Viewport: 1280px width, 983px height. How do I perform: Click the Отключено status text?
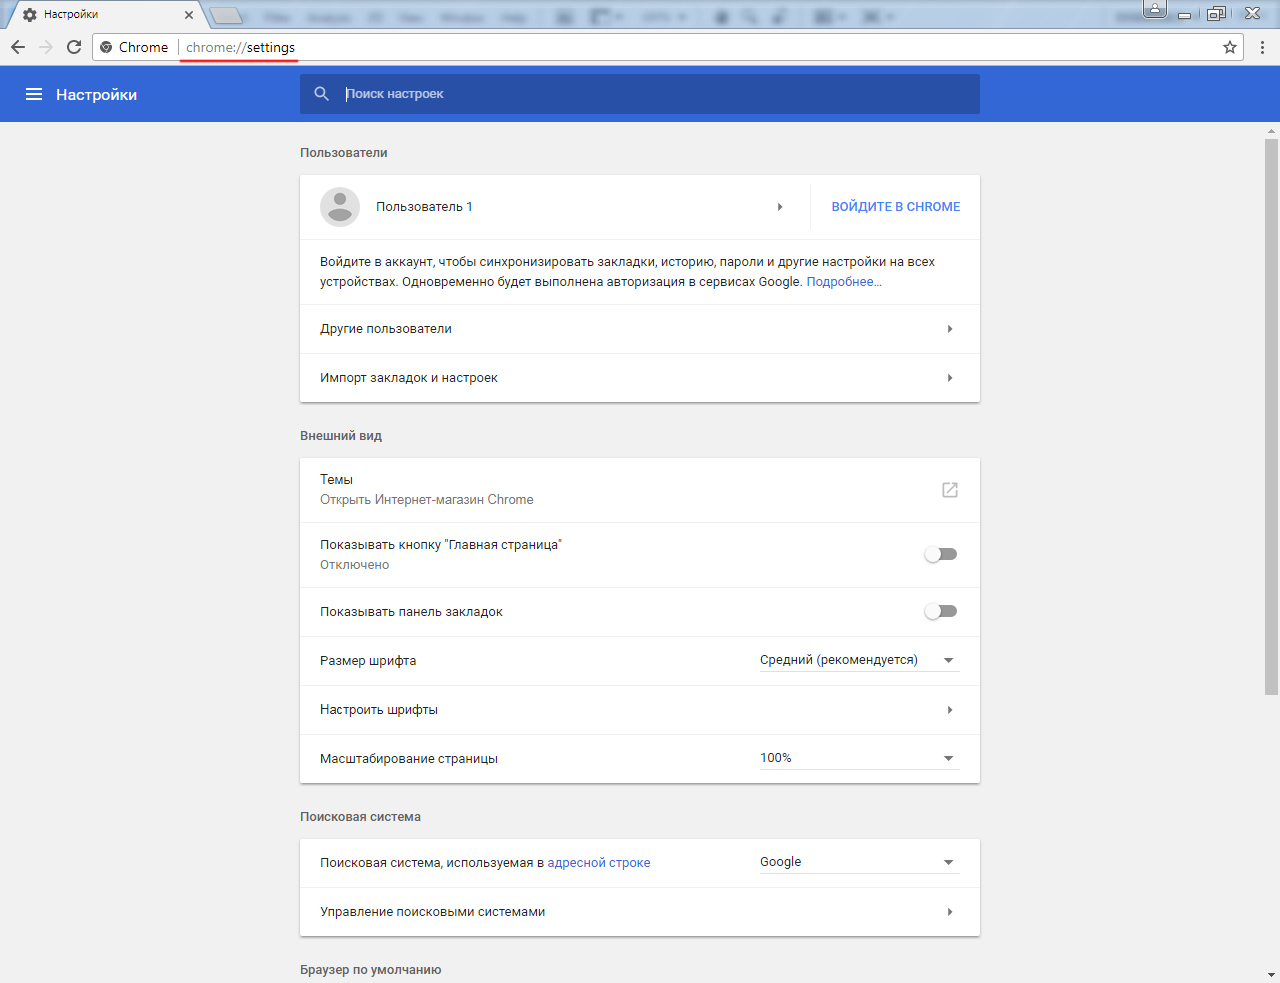pos(355,565)
